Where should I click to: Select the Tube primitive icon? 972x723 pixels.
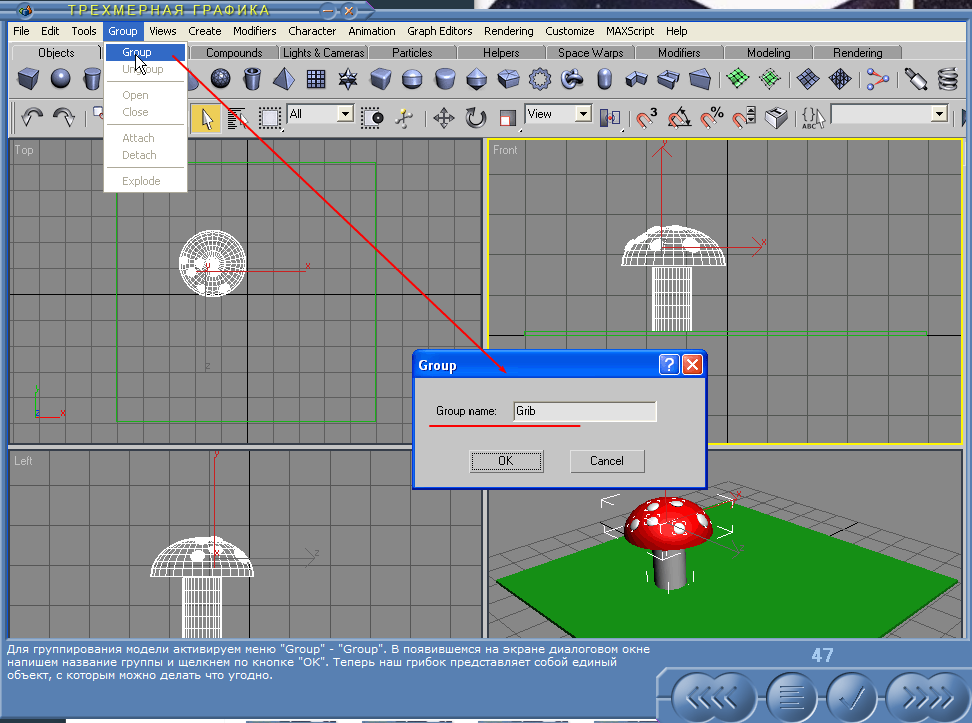click(252, 79)
